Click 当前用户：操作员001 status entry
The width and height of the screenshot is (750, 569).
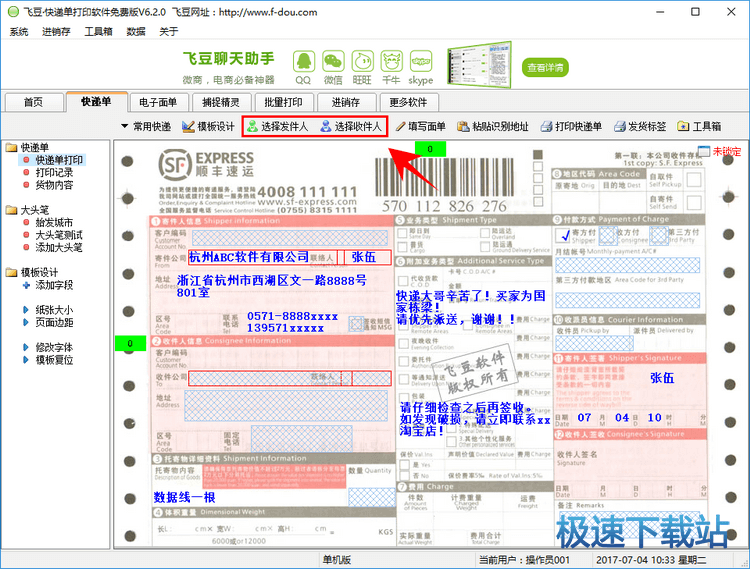pos(524,559)
